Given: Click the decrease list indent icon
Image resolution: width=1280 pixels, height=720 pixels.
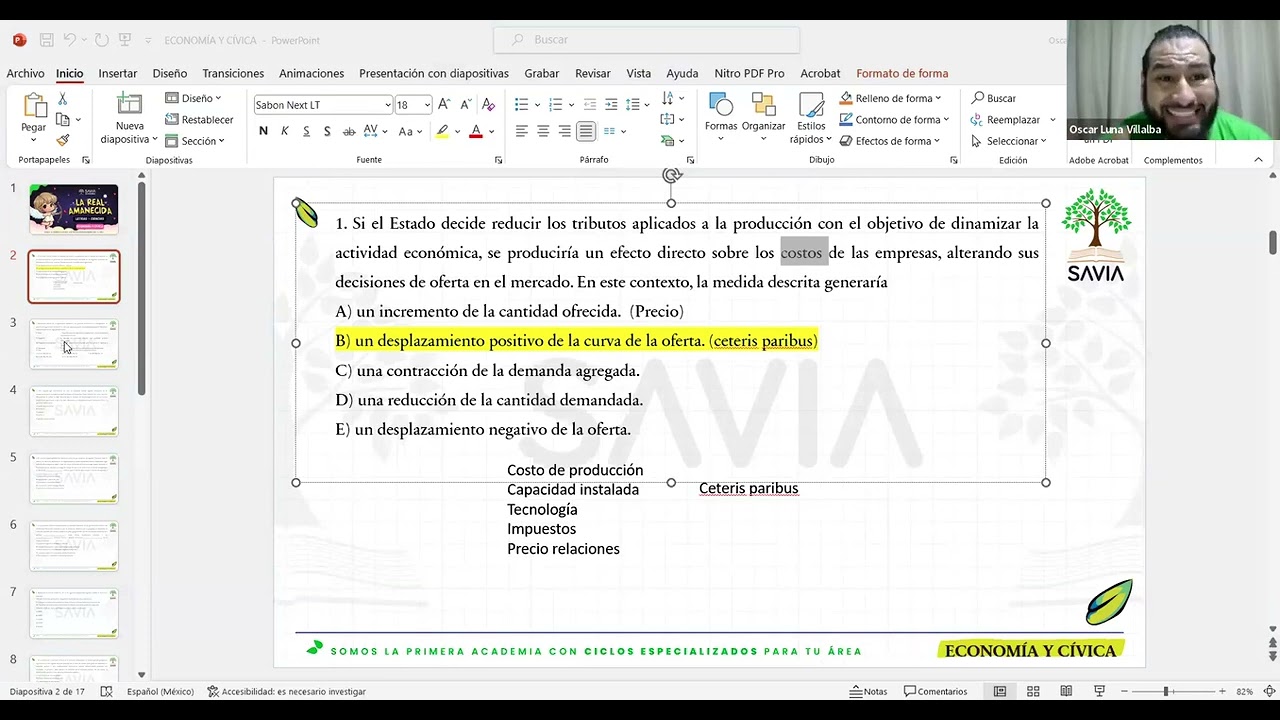Looking at the screenshot, I should [x=589, y=104].
